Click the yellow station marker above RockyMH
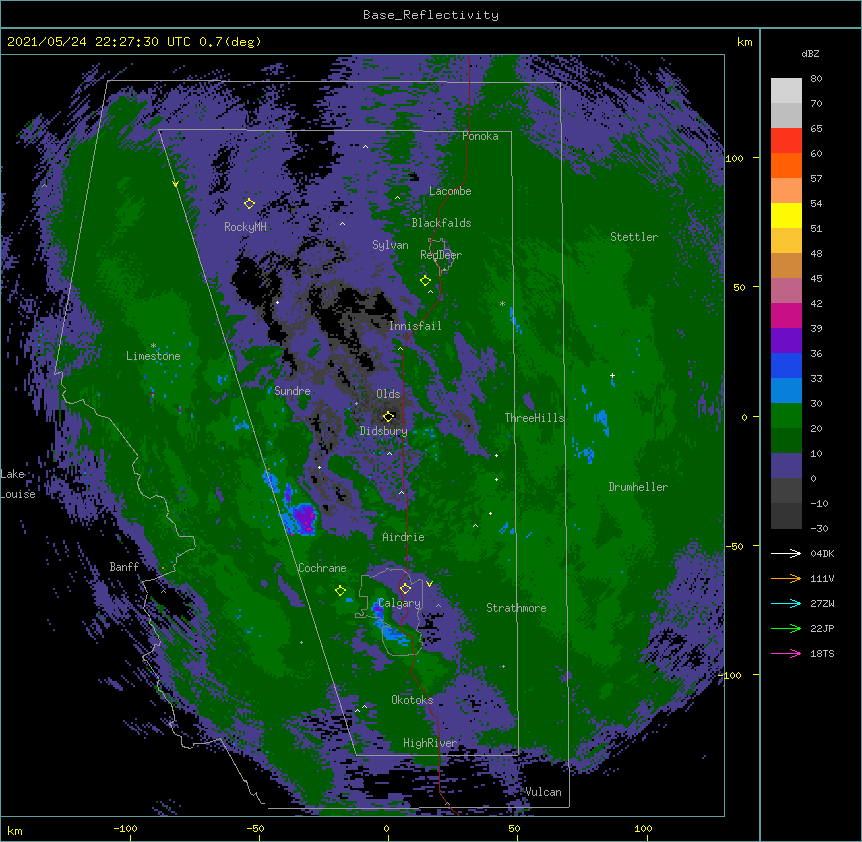 (249, 203)
